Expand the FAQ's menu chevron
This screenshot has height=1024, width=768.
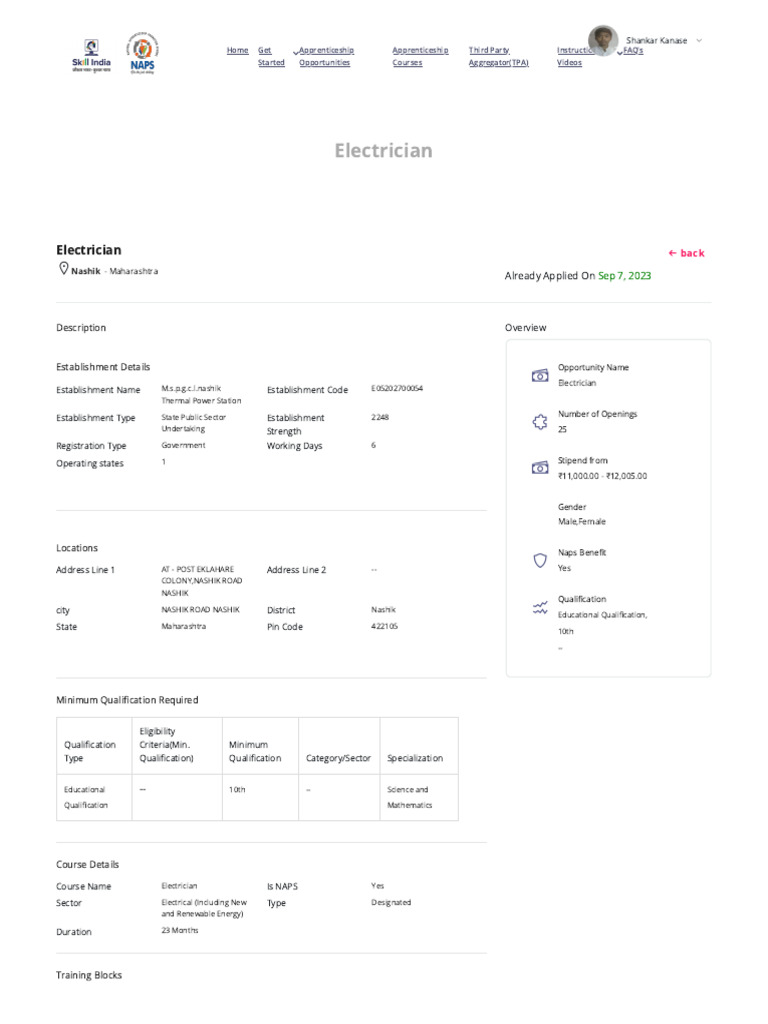[621, 51]
